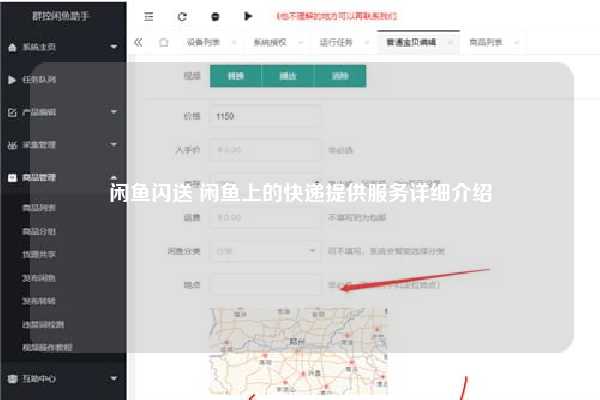Switch to the 运行任务 tab
The image size is (600, 400).
tap(336, 42)
